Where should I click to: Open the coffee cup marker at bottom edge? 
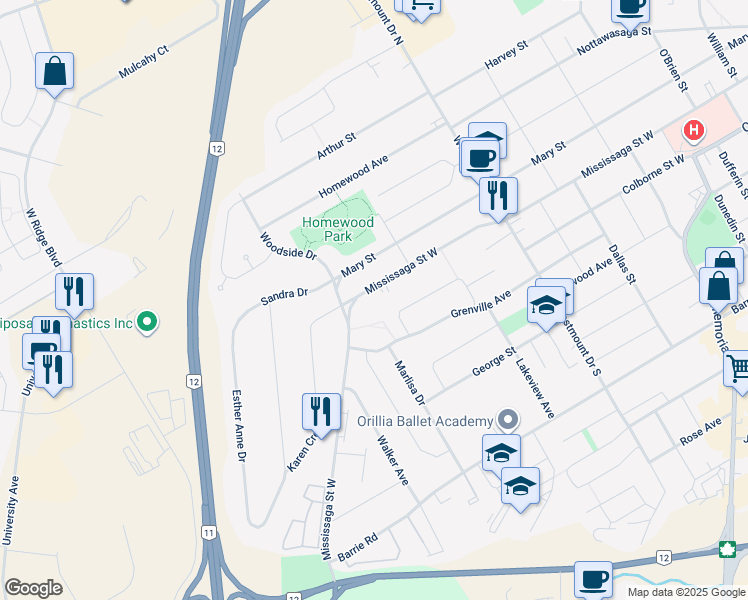[x=593, y=580]
